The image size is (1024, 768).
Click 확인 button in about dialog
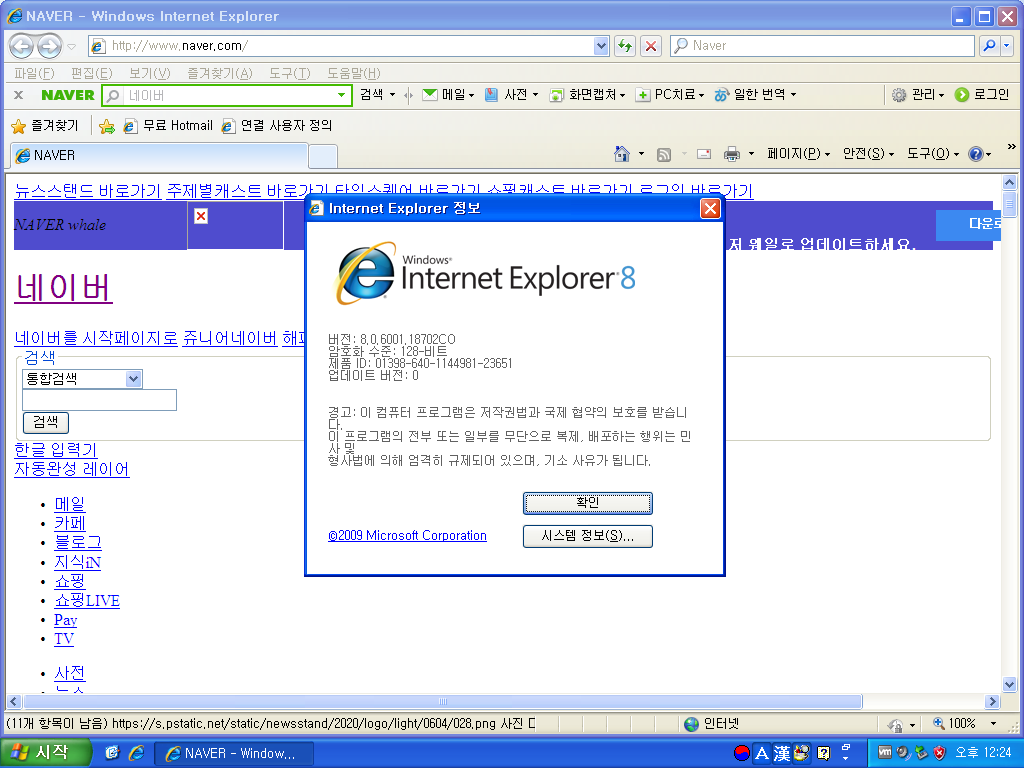point(588,503)
